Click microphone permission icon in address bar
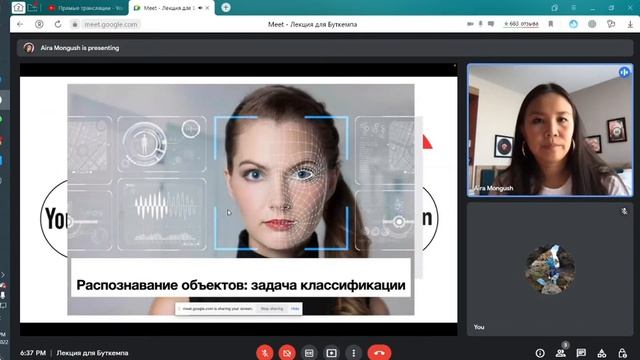The height and width of the screenshot is (360, 640). [480, 24]
